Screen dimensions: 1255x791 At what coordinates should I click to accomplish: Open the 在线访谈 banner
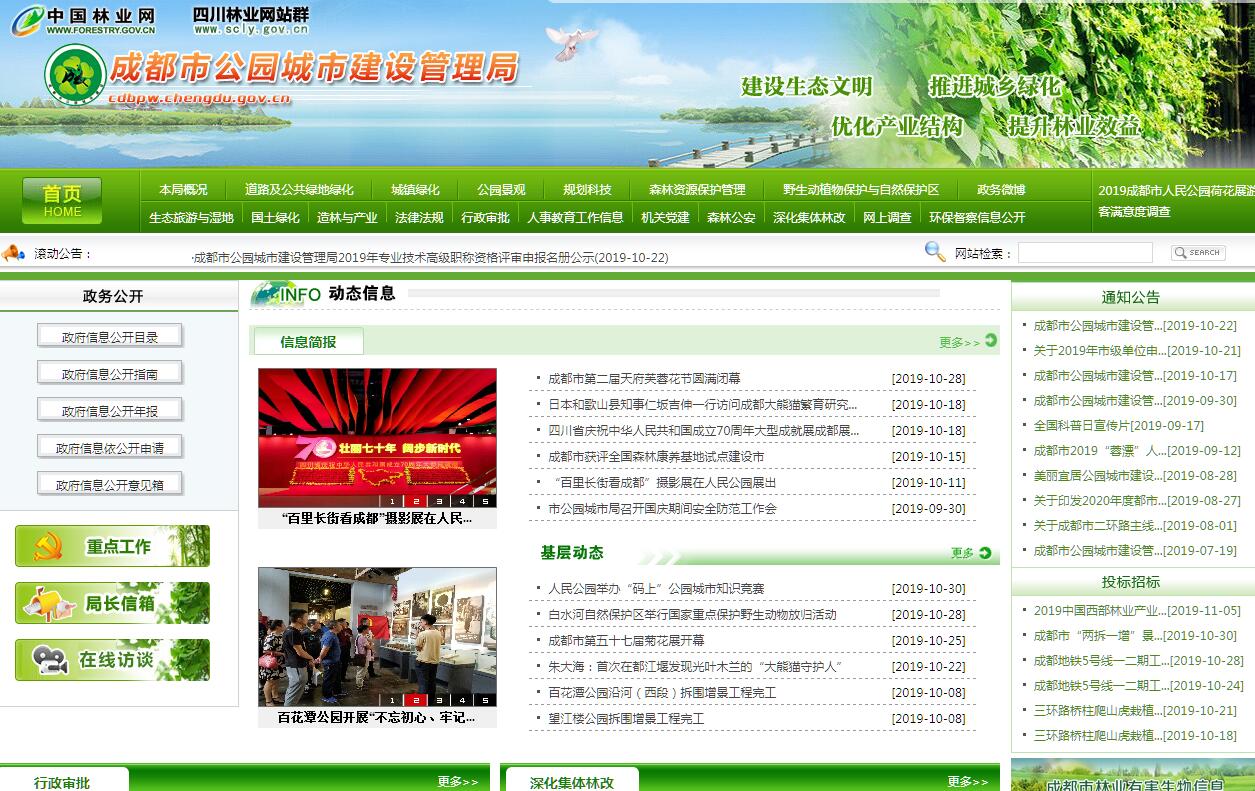[x=112, y=660]
